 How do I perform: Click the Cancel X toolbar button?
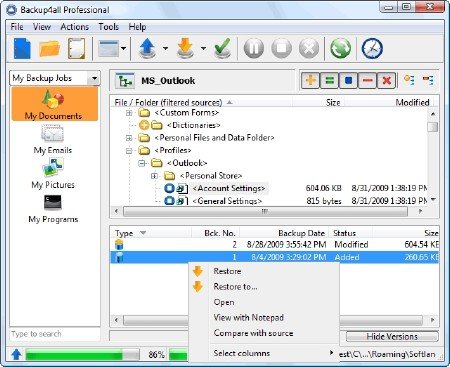(x=309, y=49)
